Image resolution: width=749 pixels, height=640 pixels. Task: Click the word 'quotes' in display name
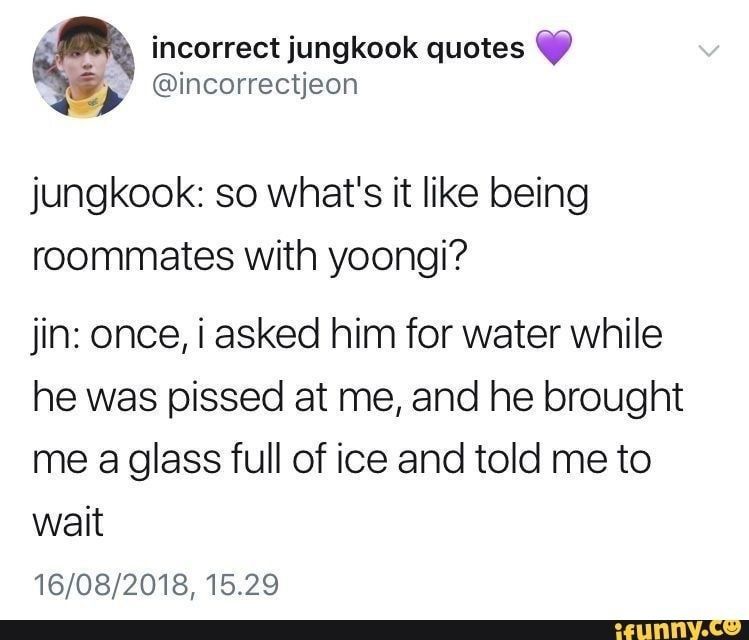point(474,51)
